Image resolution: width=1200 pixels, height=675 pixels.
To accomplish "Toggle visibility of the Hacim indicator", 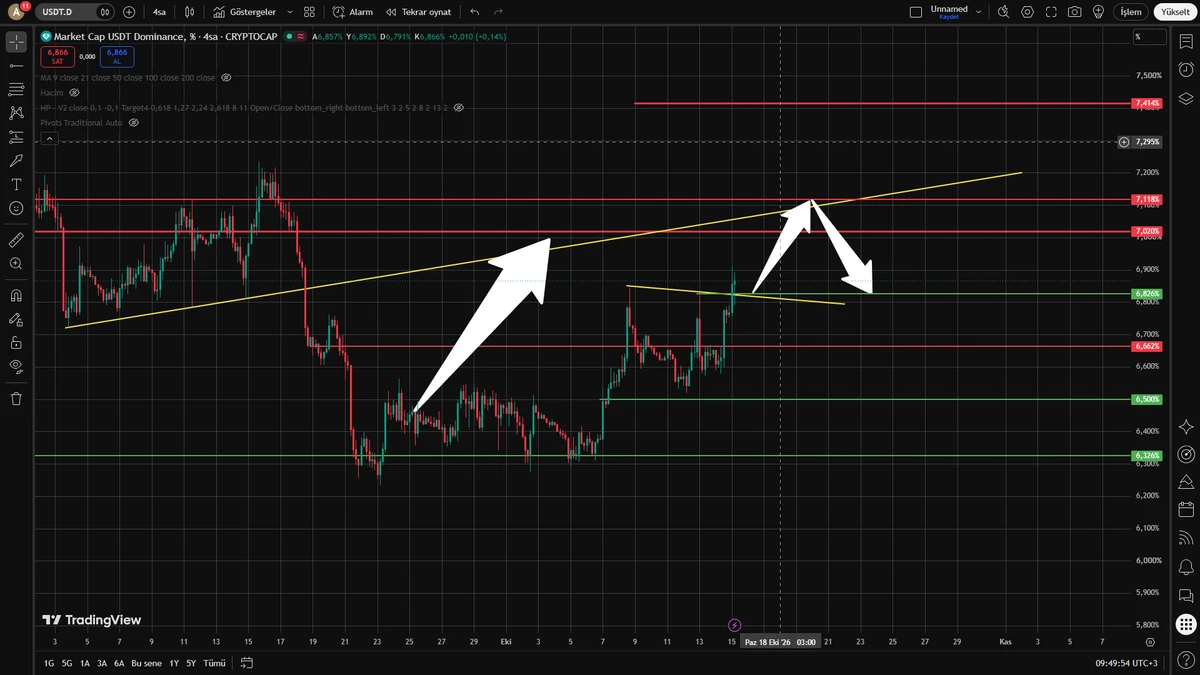I will 74,92.
